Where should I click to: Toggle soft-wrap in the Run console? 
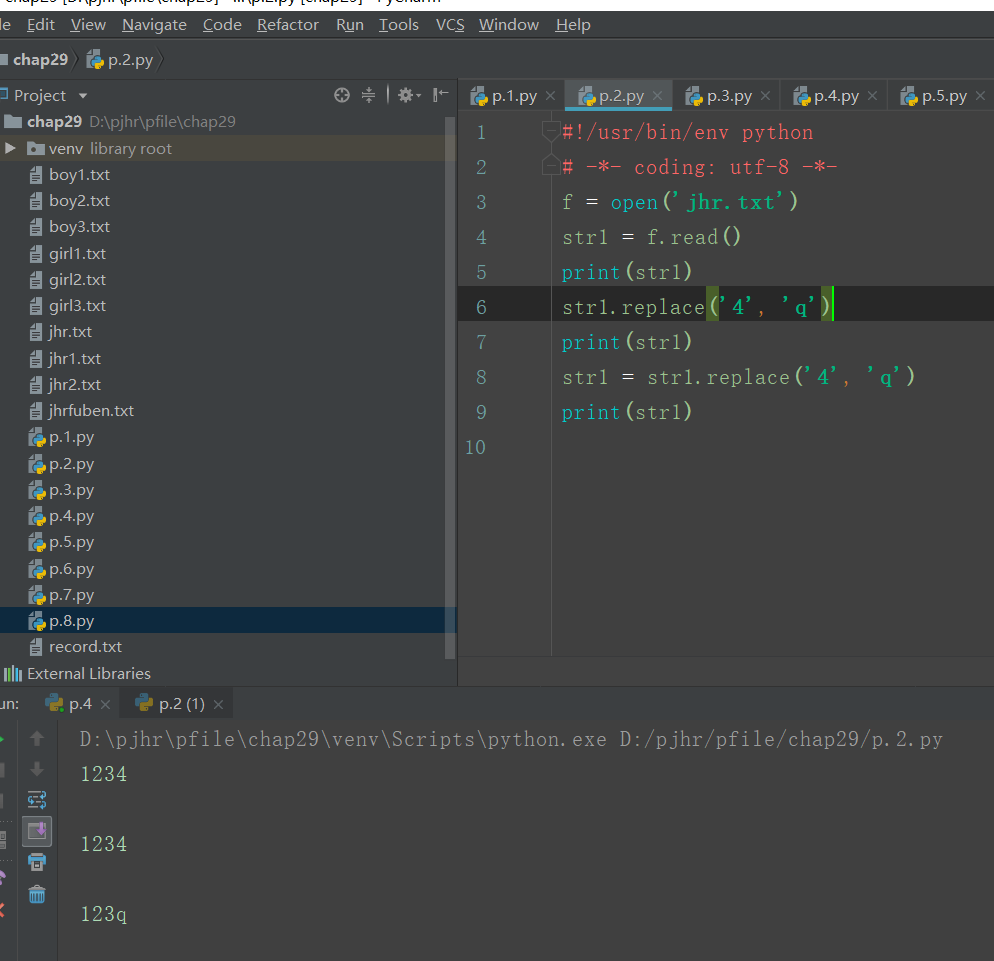37,800
